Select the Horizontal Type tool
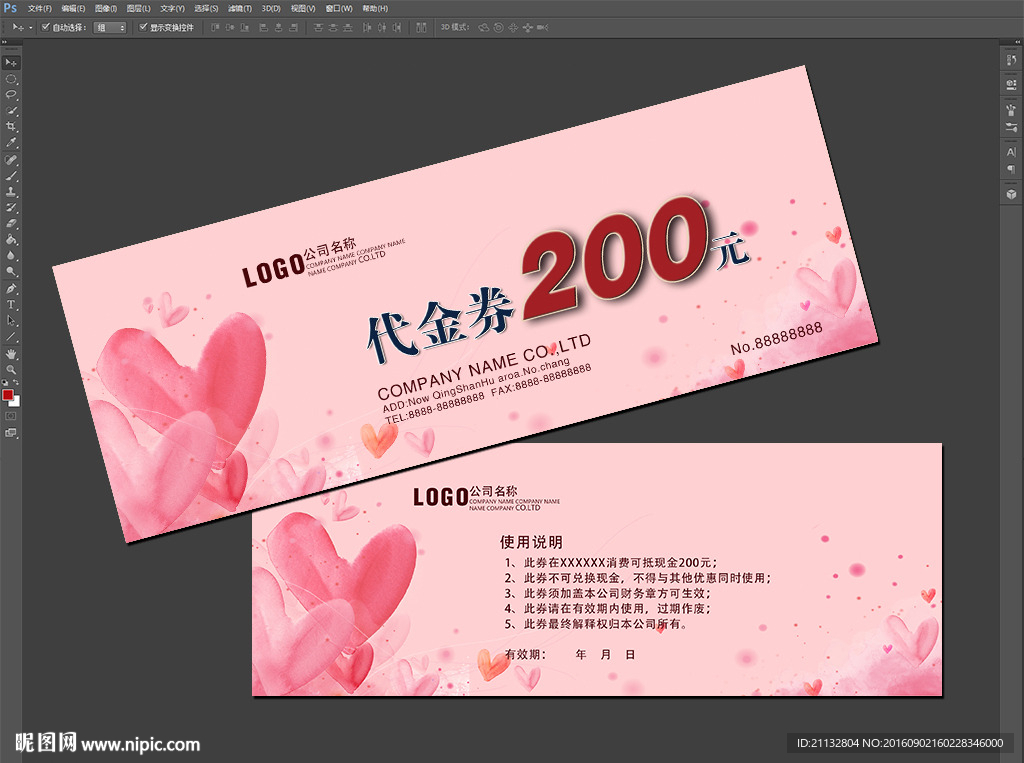 pyautogui.click(x=11, y=304)
